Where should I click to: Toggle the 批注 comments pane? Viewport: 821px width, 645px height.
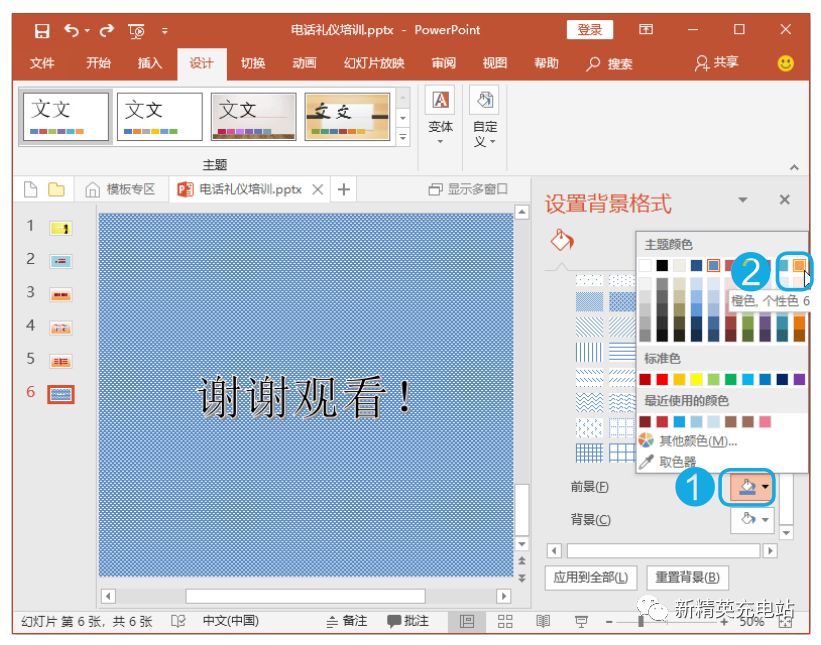(408, 621)
